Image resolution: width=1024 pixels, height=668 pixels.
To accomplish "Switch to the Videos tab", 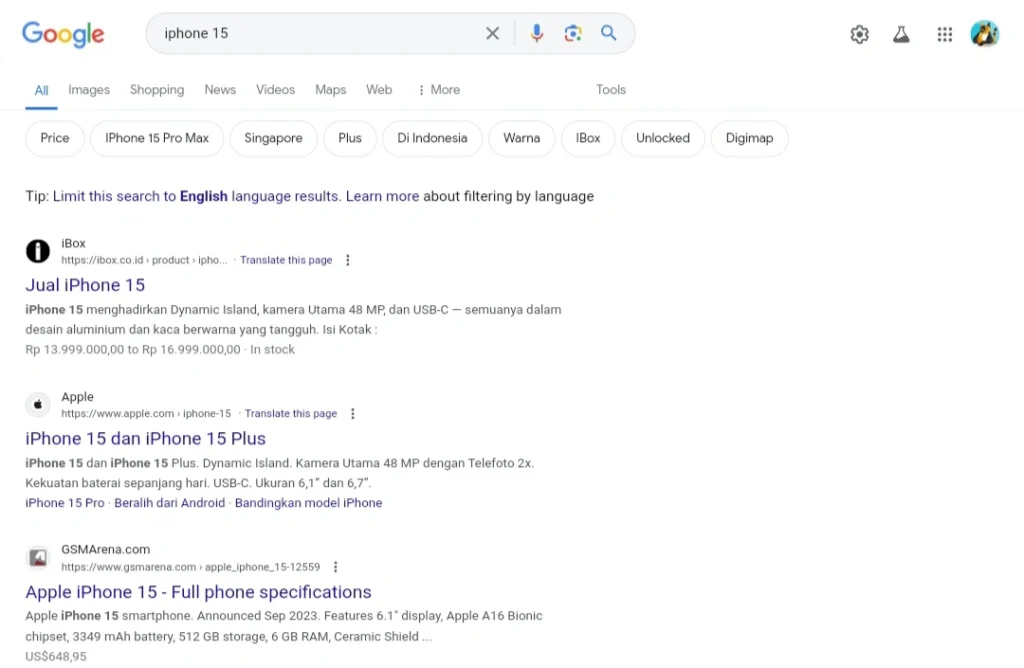I will [275, 89].
